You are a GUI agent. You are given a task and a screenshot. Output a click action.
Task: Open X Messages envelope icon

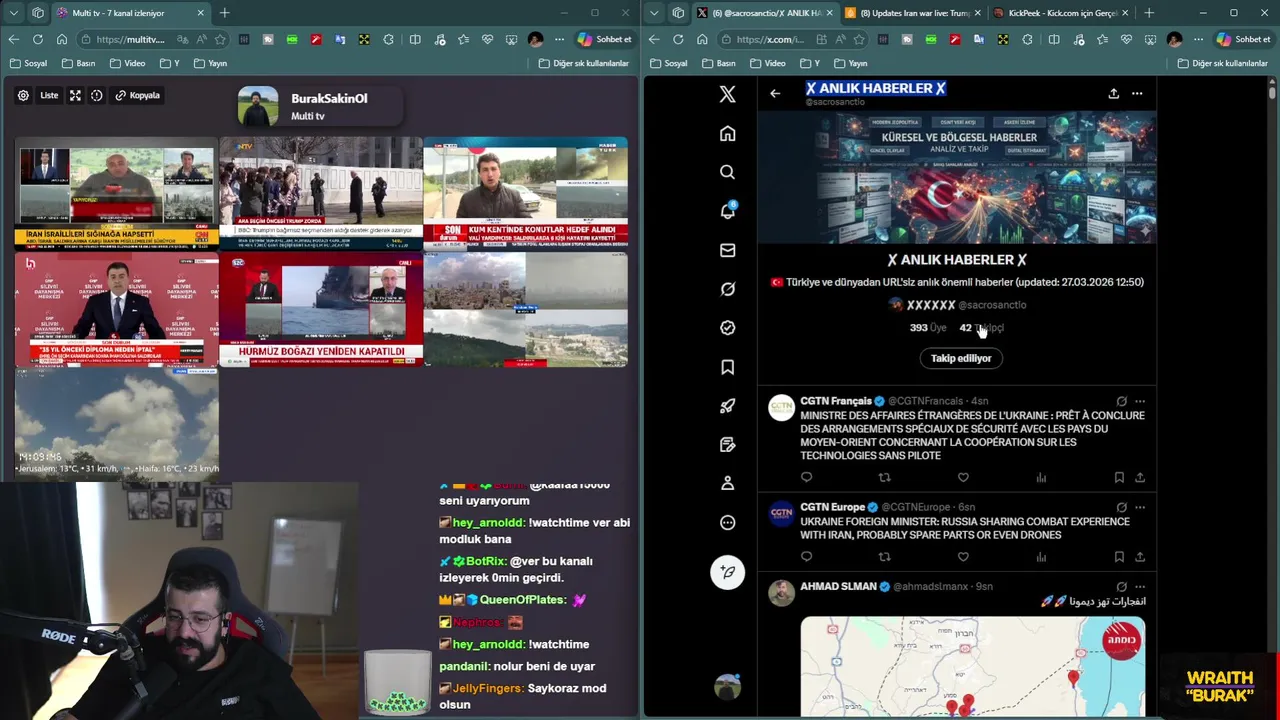(727, 250)
